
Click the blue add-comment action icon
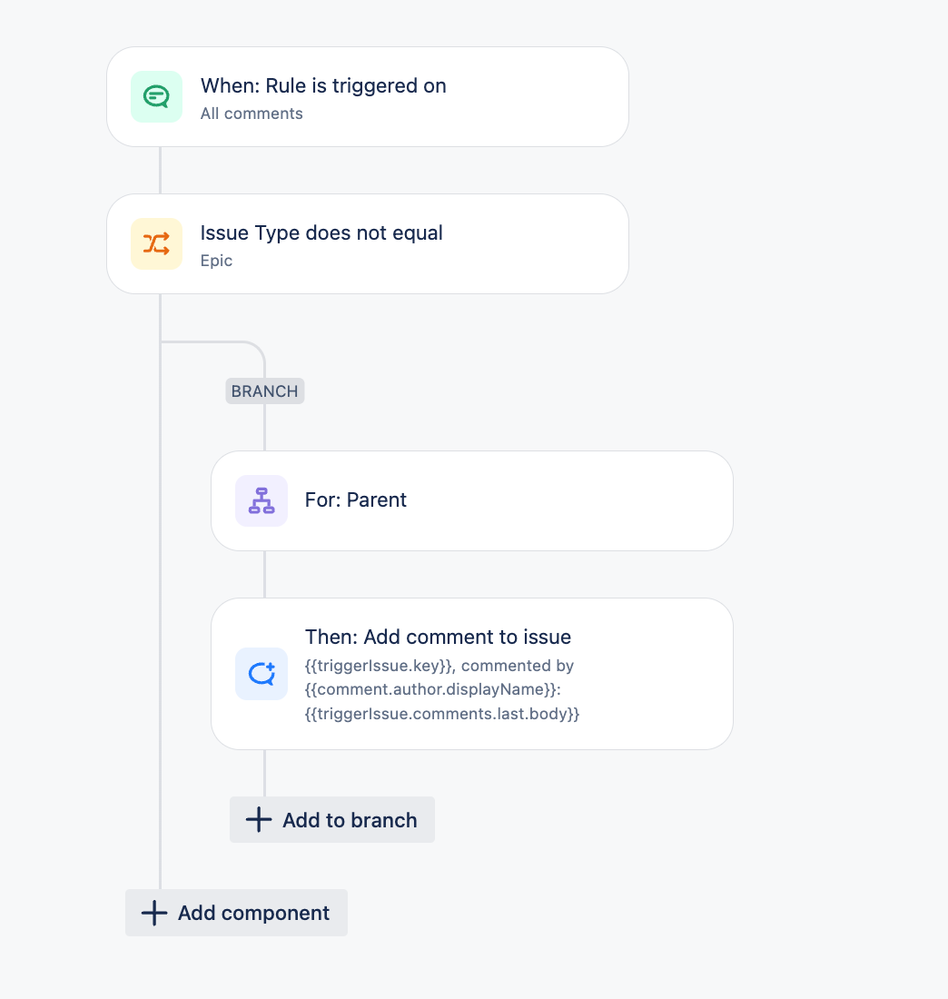[261, 673]
